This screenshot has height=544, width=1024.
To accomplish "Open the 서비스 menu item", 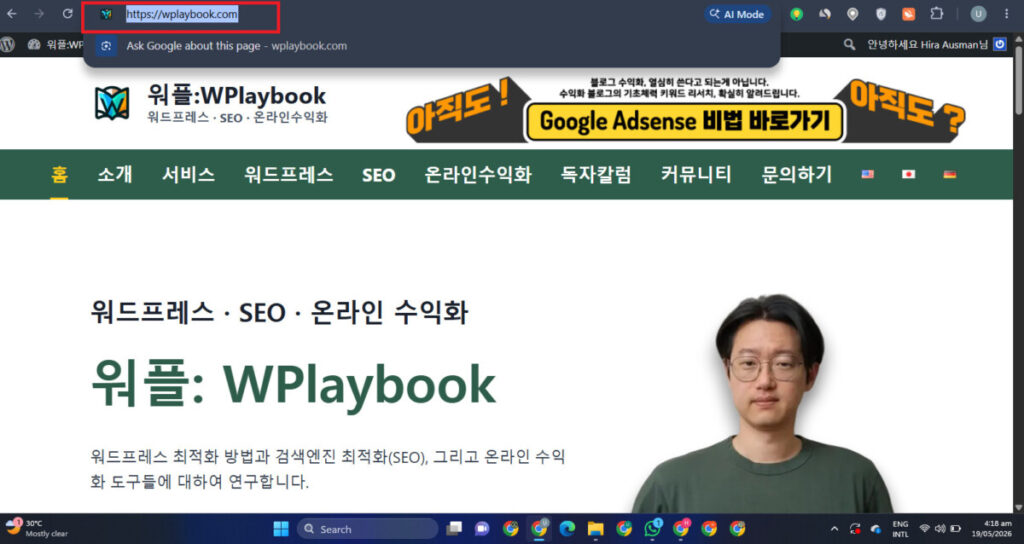I will point(188,174).
